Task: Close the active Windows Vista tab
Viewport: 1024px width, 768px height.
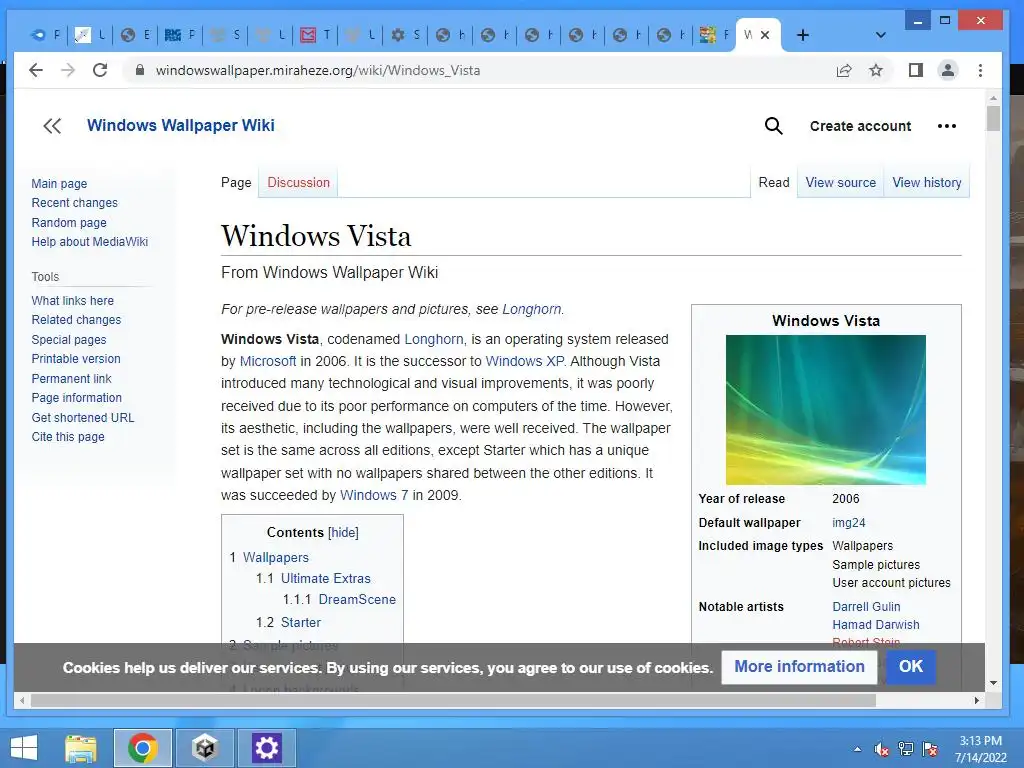Action: [765, 35]
